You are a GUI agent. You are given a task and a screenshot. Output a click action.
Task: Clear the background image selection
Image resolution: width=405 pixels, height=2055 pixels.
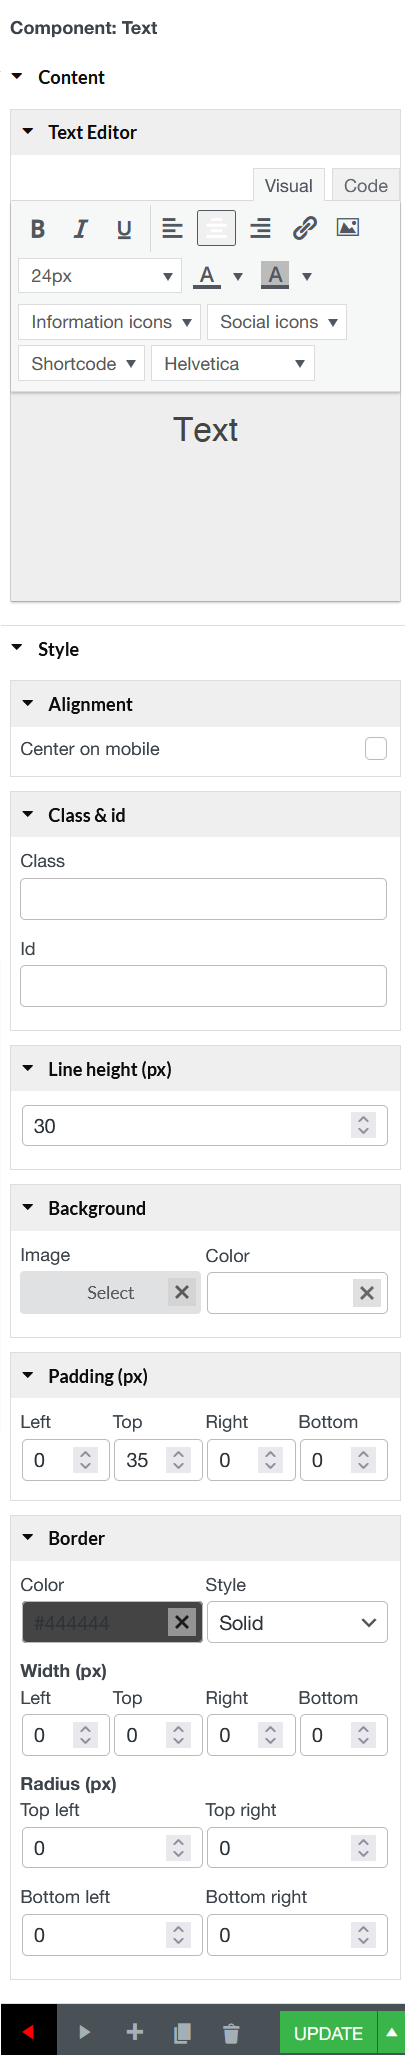point(182,1292)
